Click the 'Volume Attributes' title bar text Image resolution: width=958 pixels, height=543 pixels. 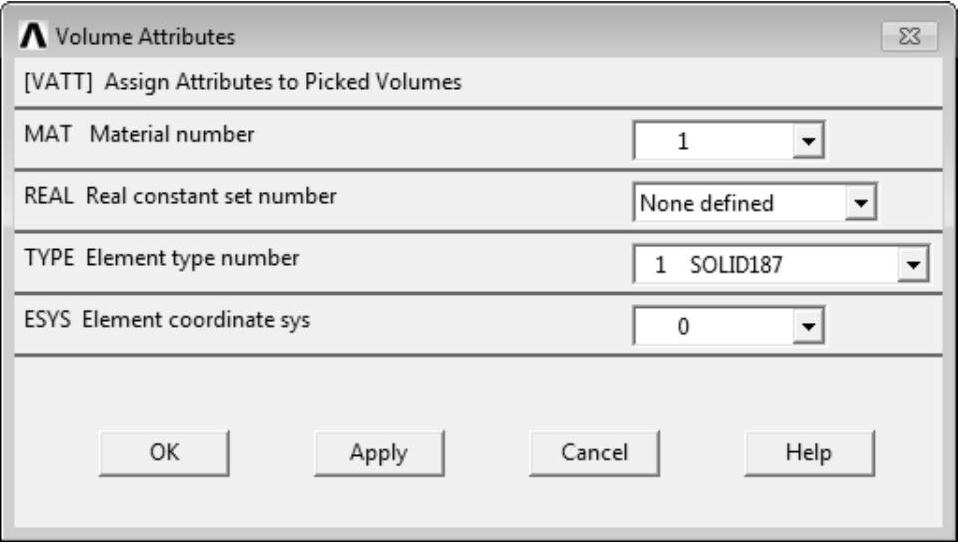[145, 38]
